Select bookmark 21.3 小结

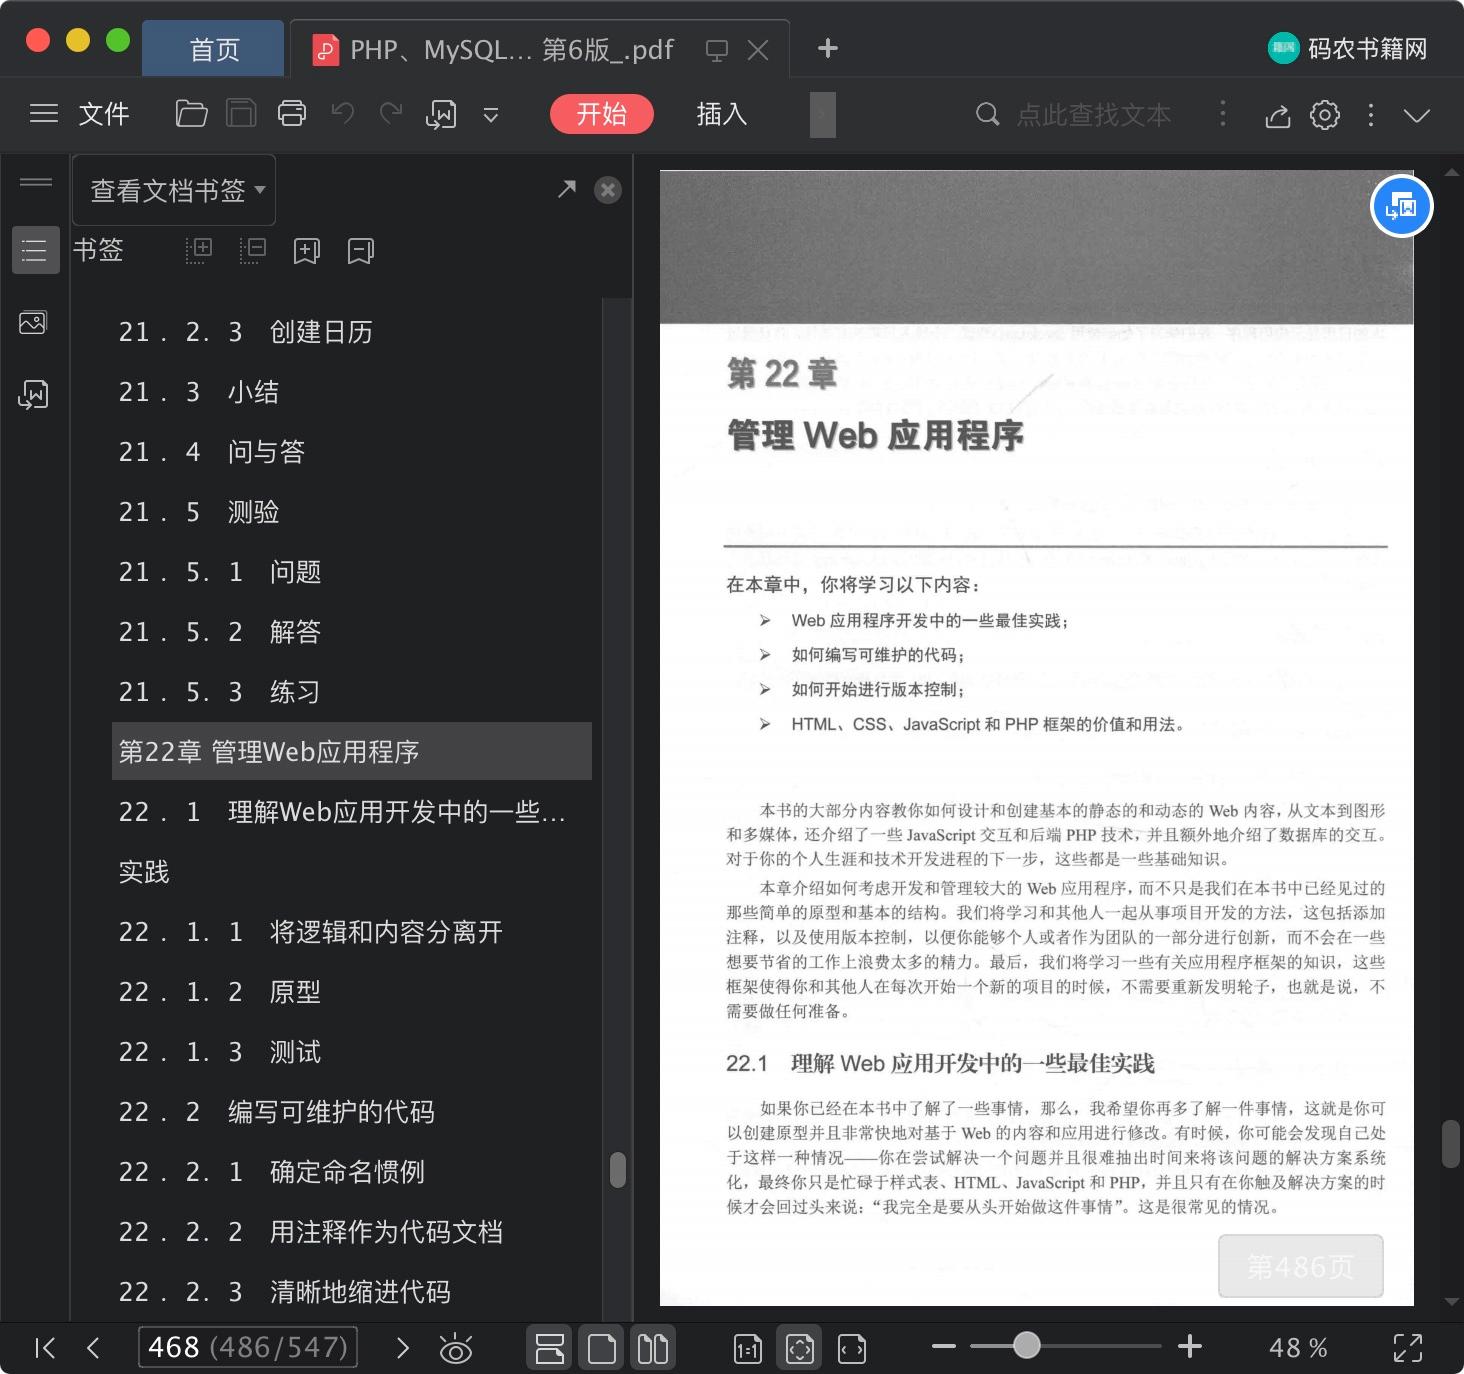point(352,392)
